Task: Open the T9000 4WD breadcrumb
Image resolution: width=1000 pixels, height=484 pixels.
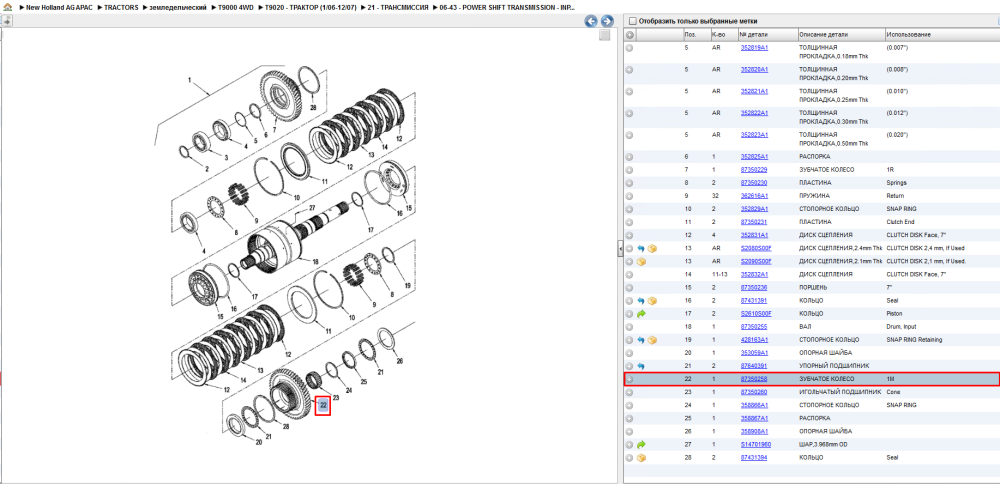Action: point(236,8)
